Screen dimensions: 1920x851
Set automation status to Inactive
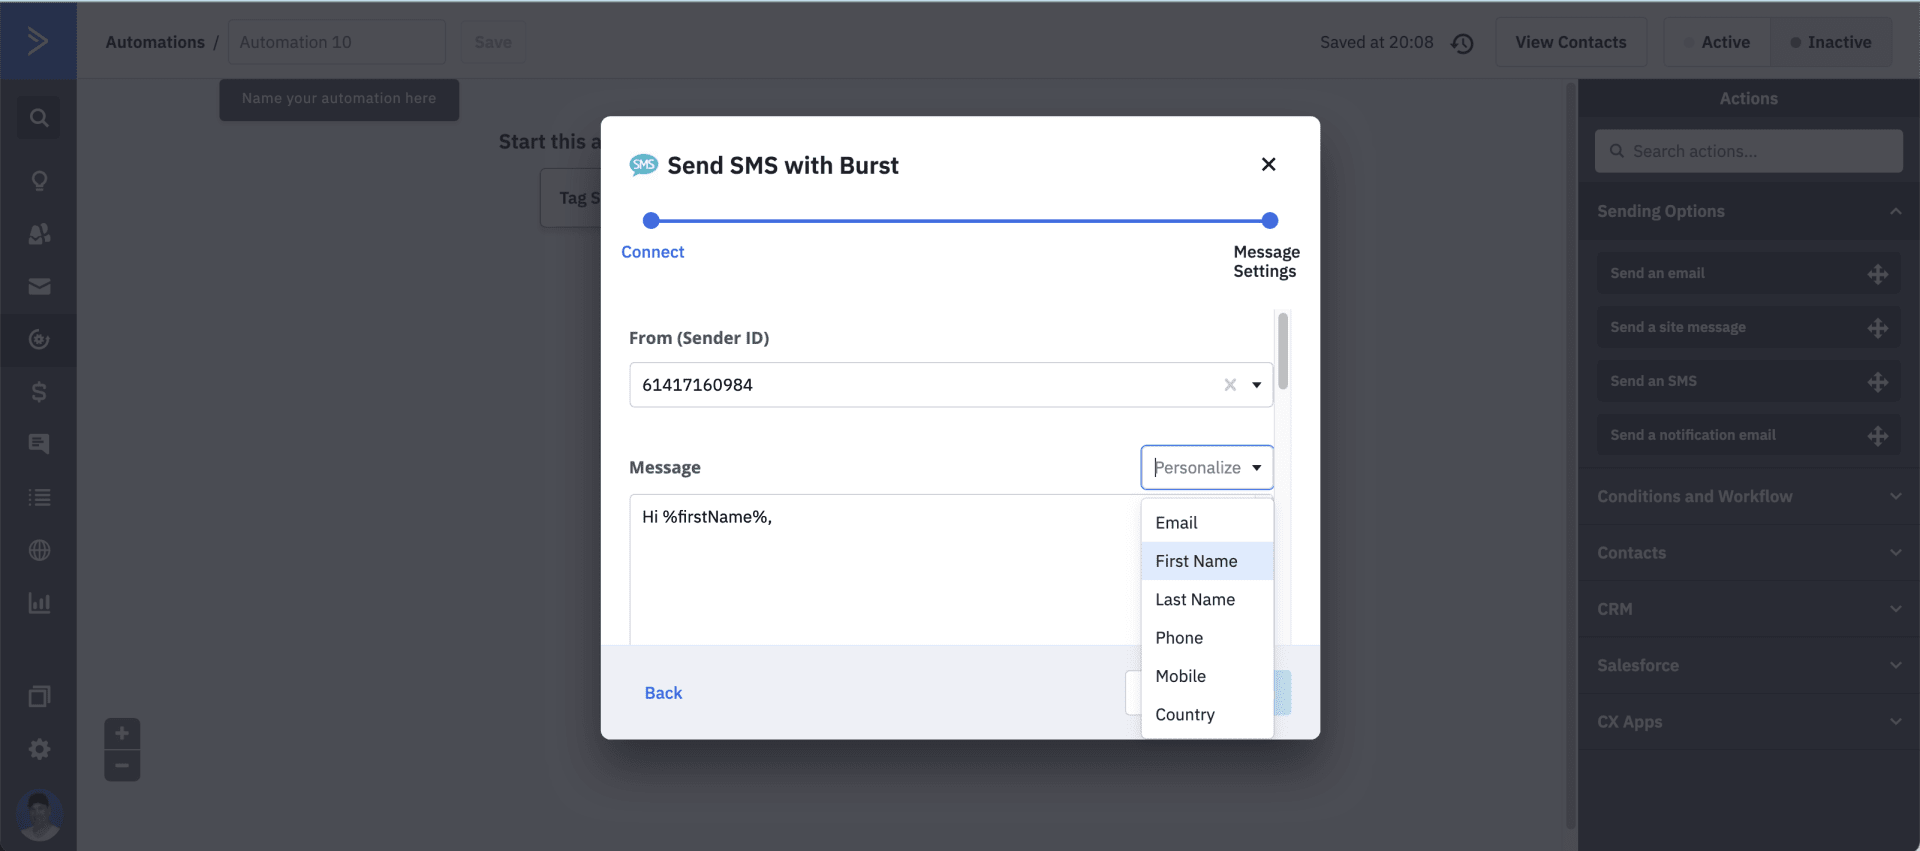coord(1831,42)
